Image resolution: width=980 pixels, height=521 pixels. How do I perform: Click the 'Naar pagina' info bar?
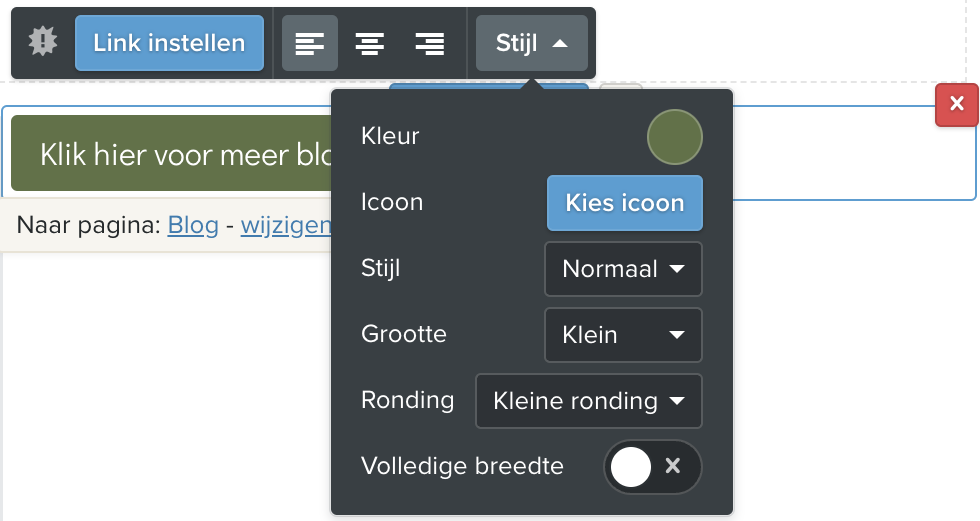click(x=90, y=225)
